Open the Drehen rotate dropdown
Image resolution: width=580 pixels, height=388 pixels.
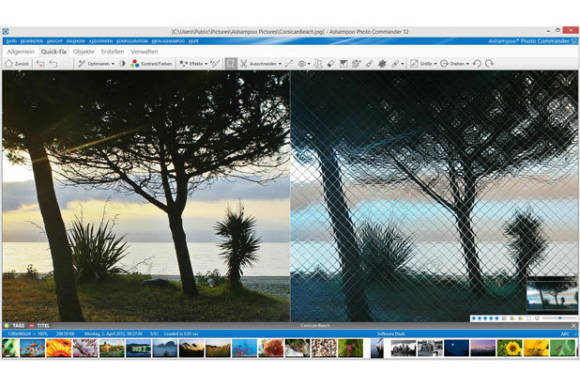click(x=455, y=64)
